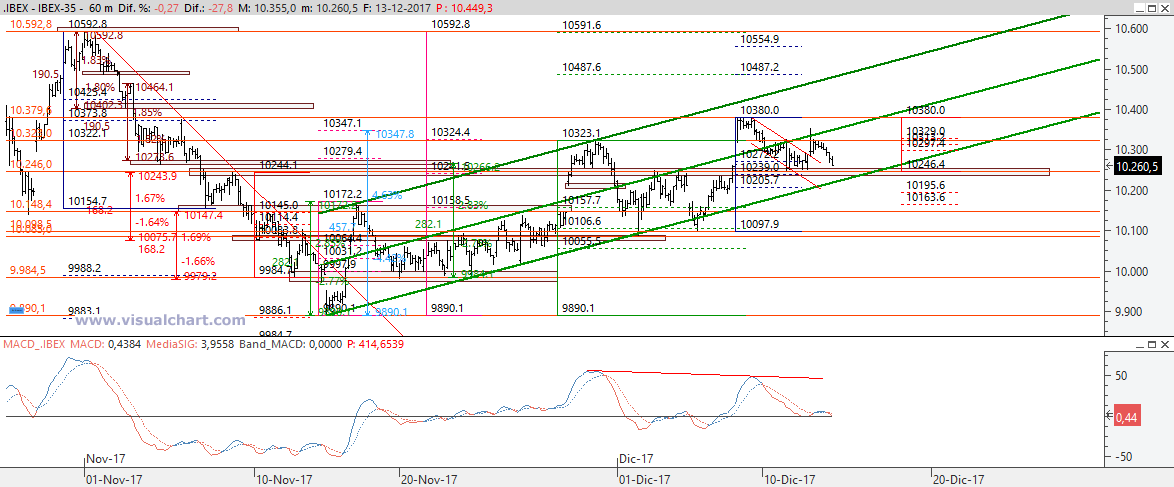Image resolution: width=1174 pixels, height=487 pixels.
Task: Open the www.visualchart.com watermark link
Action: coord(161,321)
